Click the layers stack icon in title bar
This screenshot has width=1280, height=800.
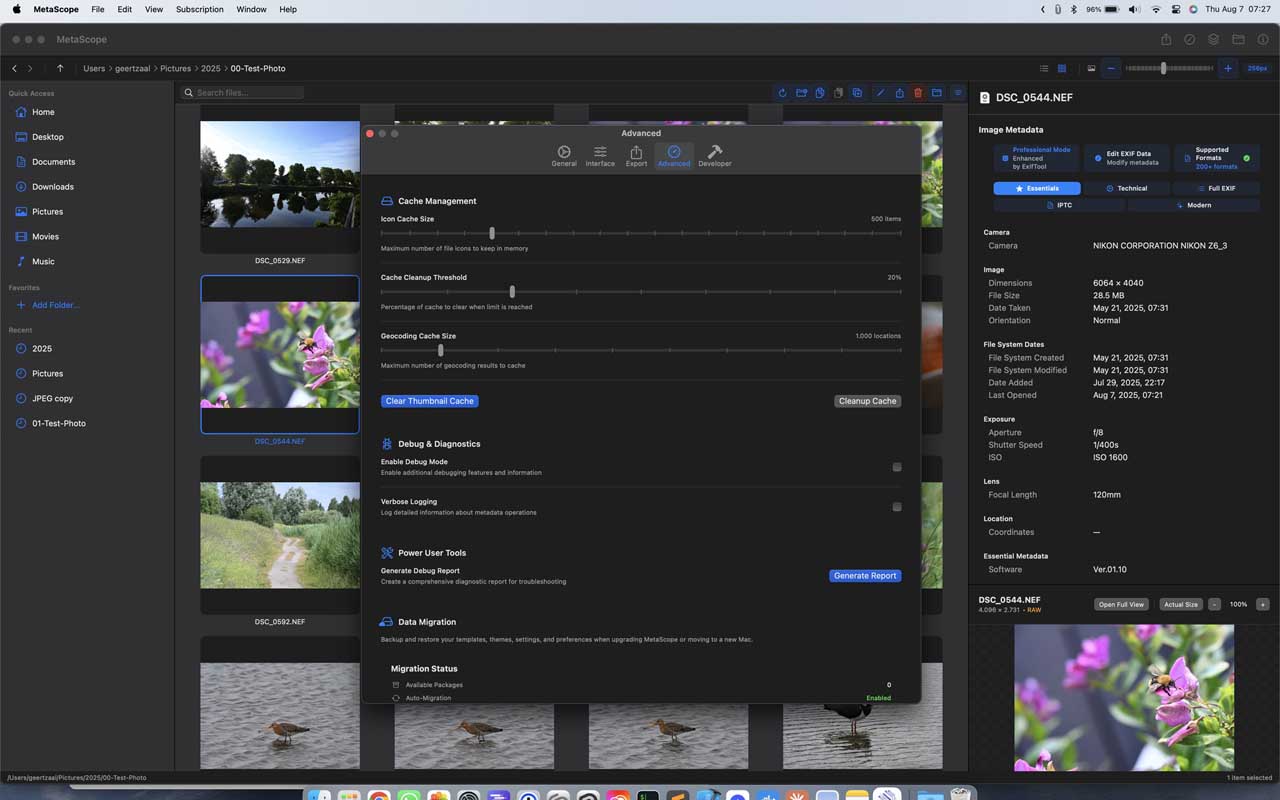[x=1214, y=40]
